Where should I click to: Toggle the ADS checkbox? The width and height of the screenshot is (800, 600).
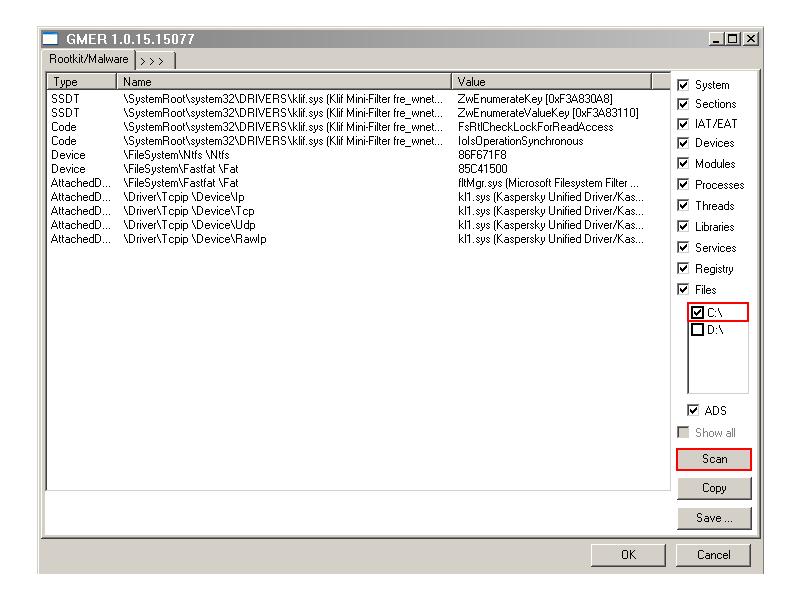point(693,411)
